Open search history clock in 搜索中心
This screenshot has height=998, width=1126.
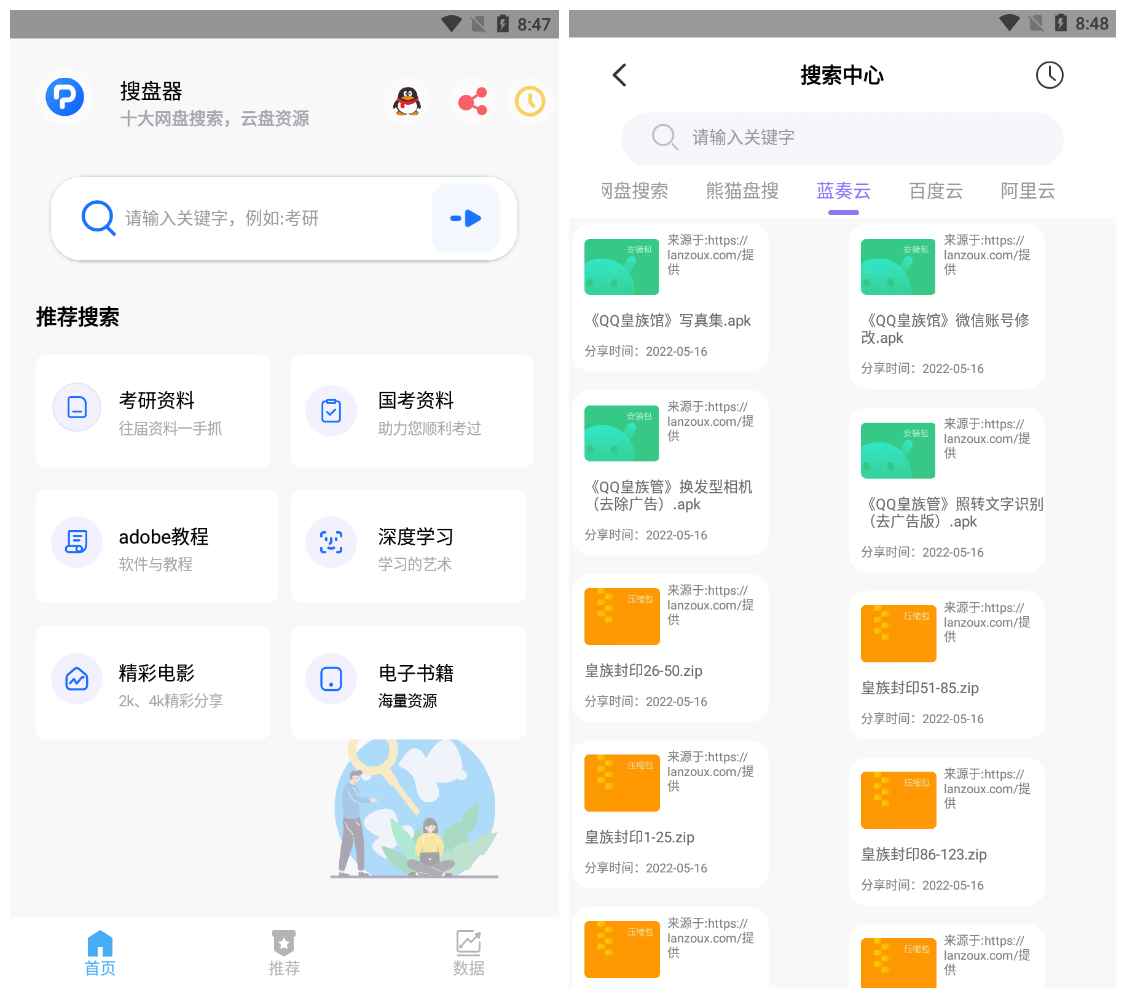tap(1049, 75)
